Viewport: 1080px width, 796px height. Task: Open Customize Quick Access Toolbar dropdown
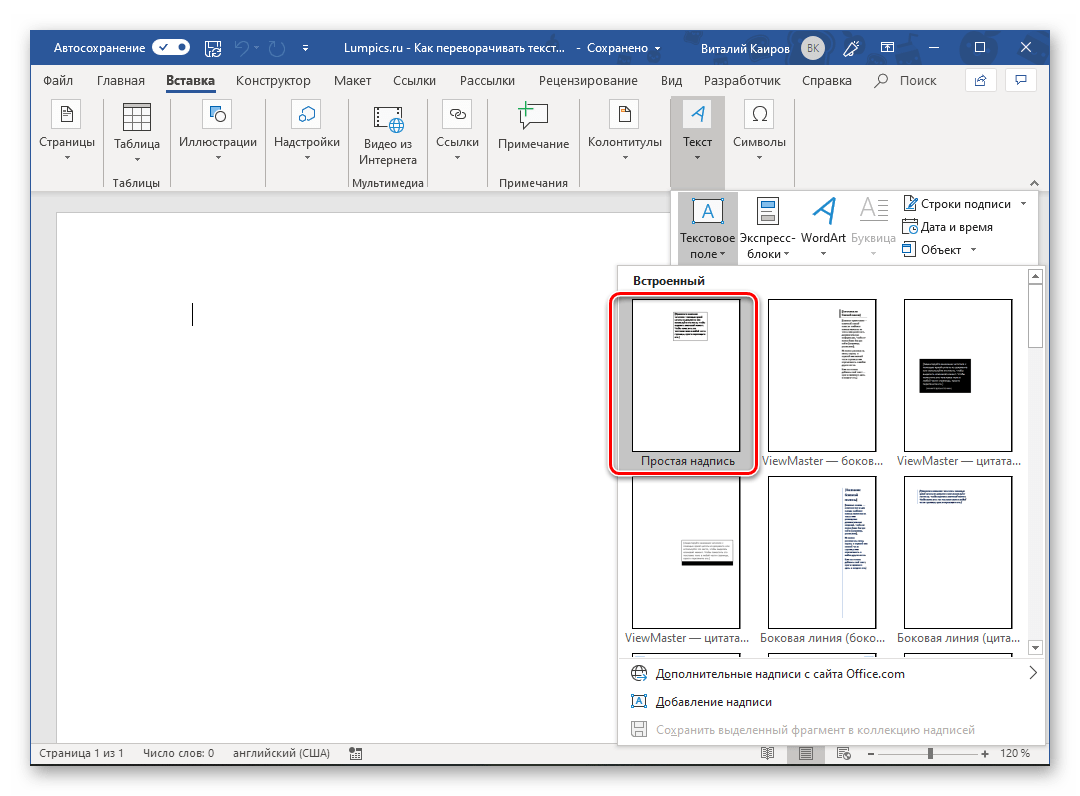pyautogui.click(x=305, y=48)
